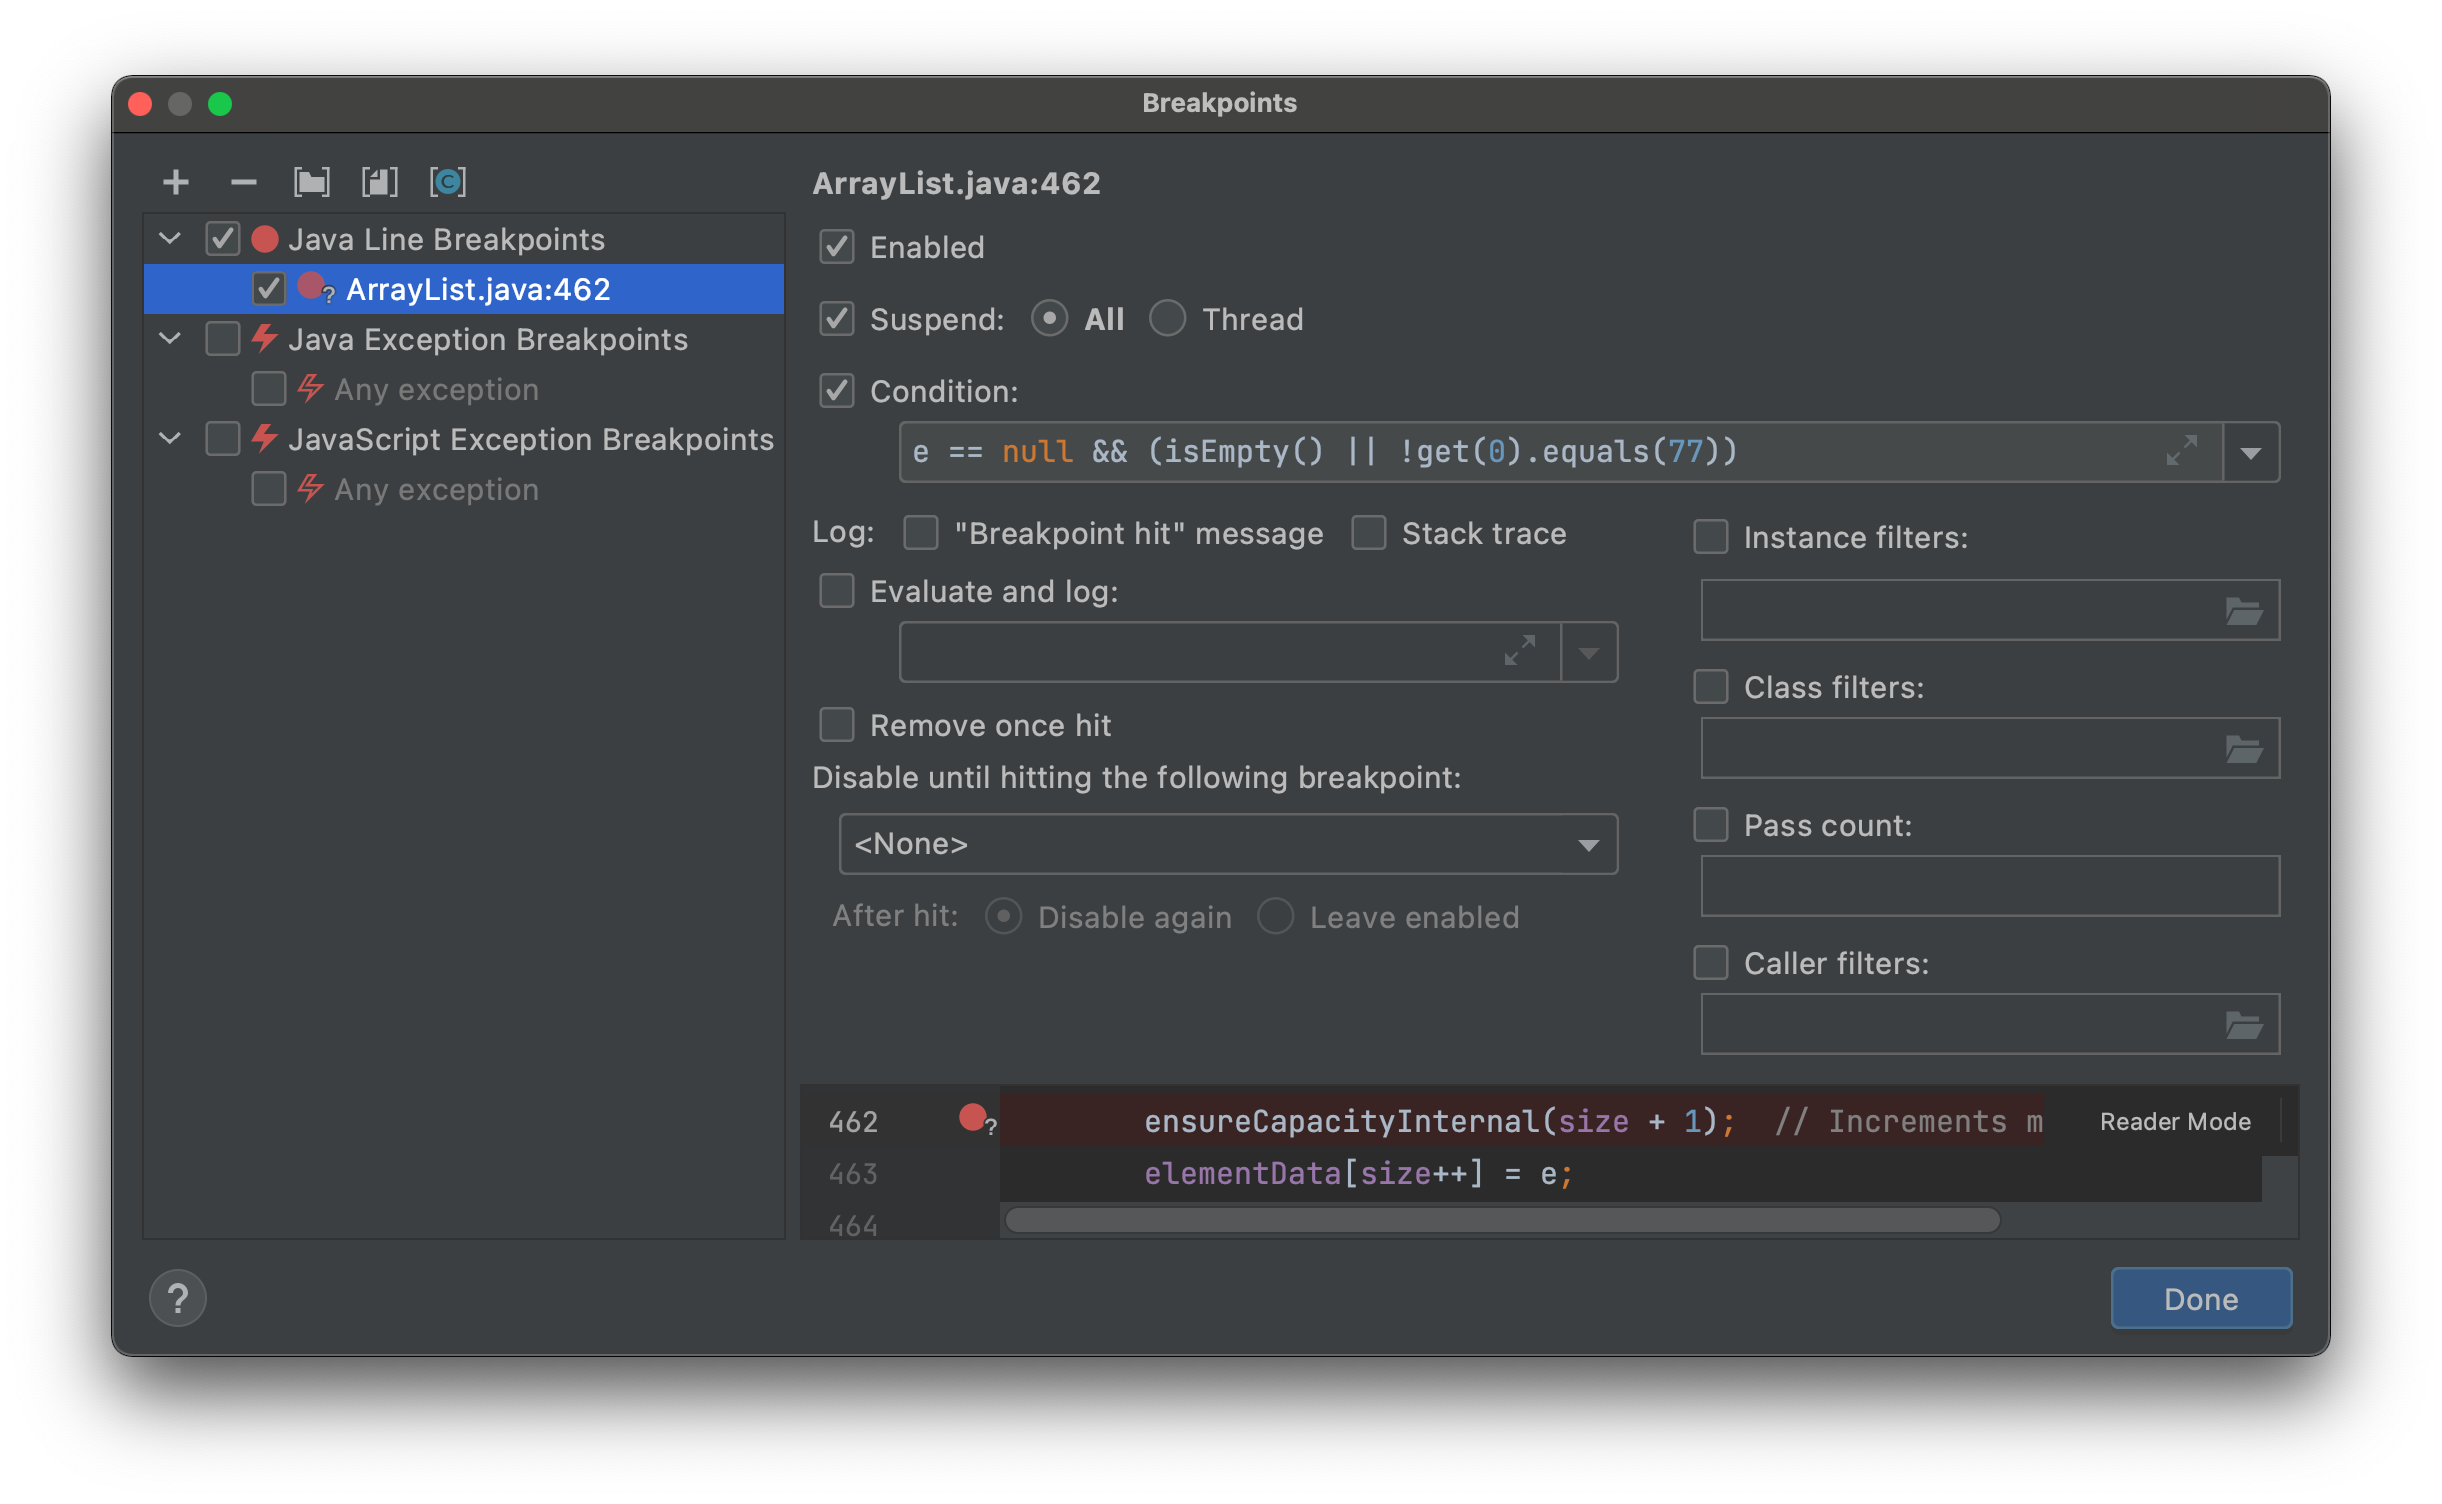
Task: Group breakpoints by package
Action: [312, 182]
